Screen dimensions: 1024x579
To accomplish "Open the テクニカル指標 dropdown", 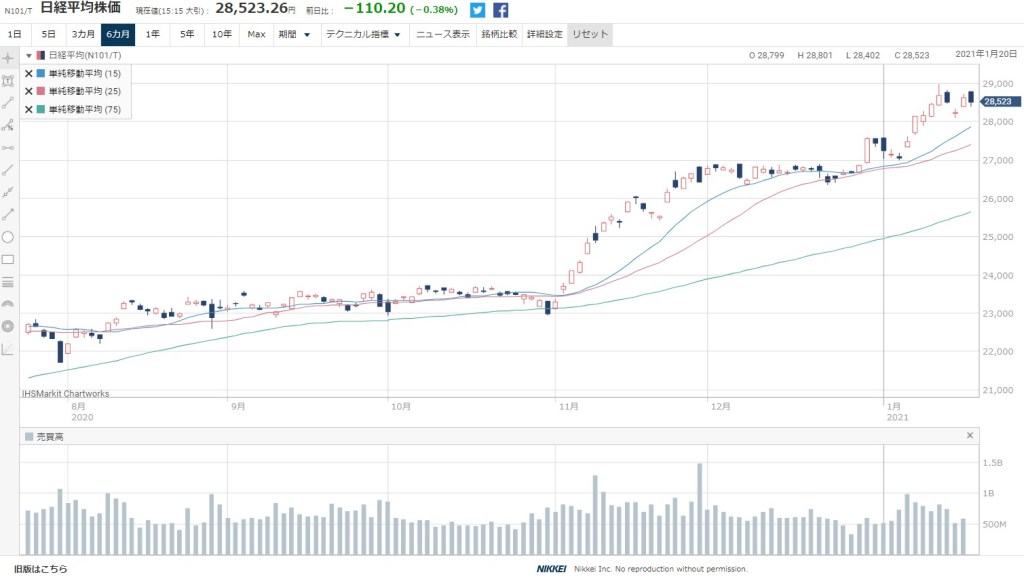I will point(363,34).
